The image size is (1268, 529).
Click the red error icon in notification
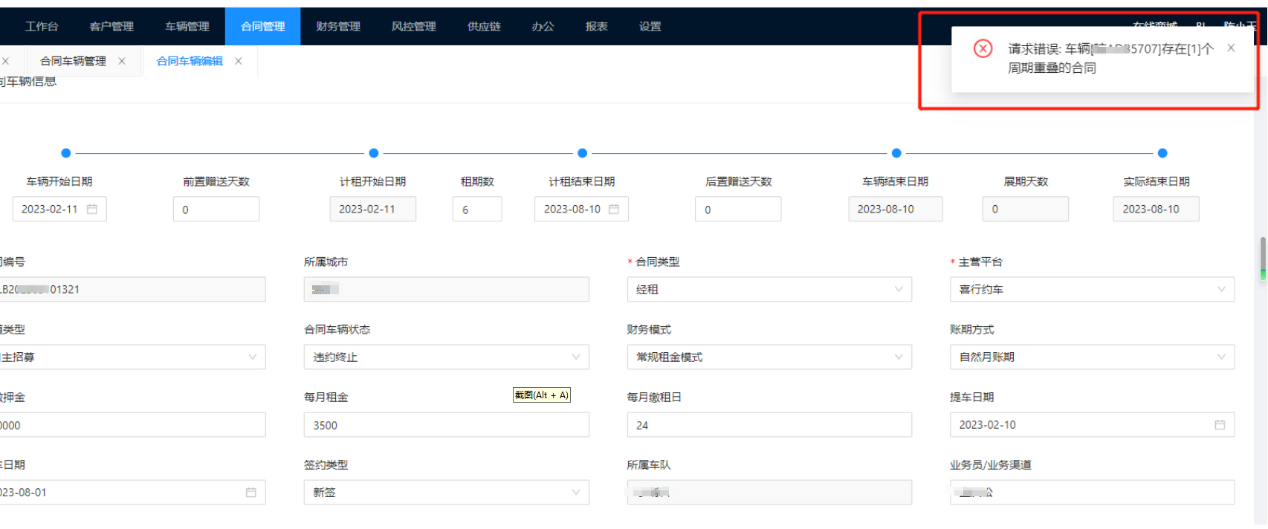pyautogui.click(x=983, y=49)
